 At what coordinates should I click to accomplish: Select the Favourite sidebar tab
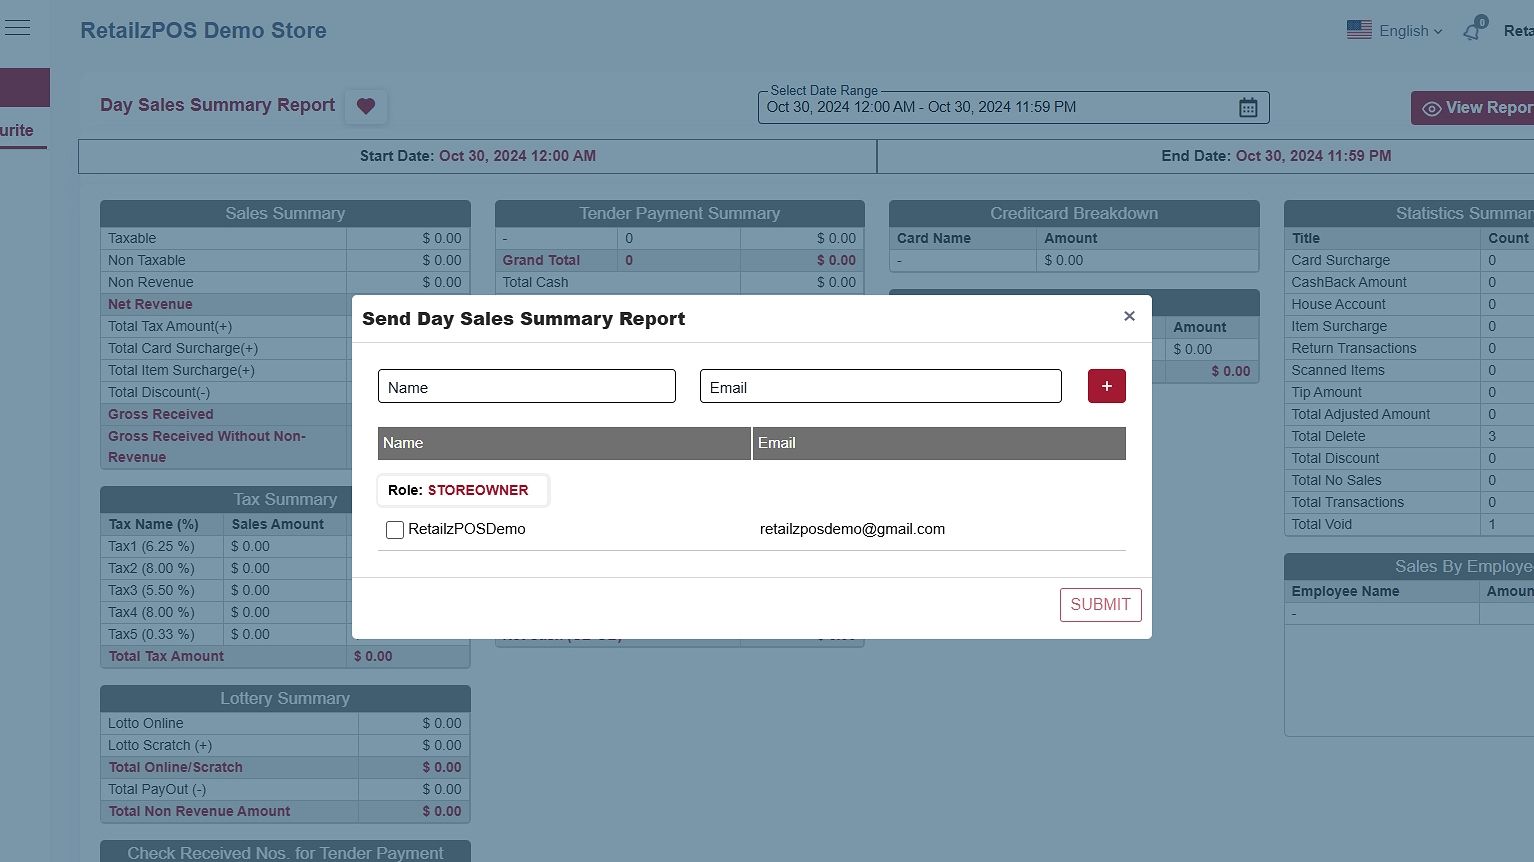tap(18, 130)
